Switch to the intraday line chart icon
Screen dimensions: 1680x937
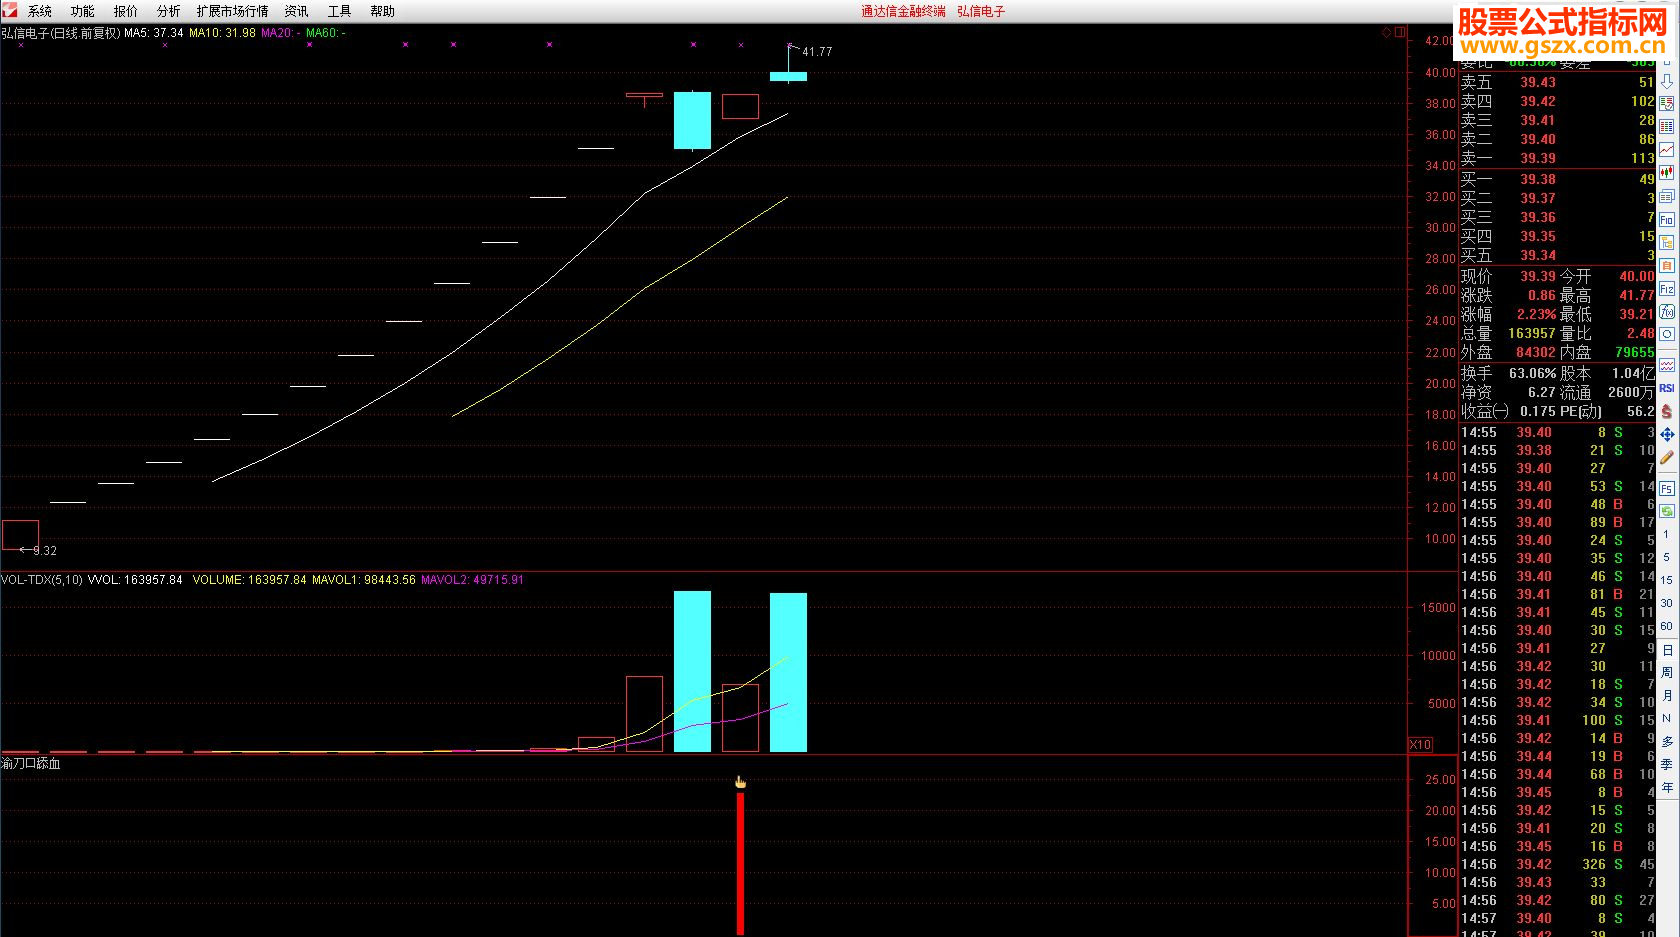click(x=1667, y=150)
